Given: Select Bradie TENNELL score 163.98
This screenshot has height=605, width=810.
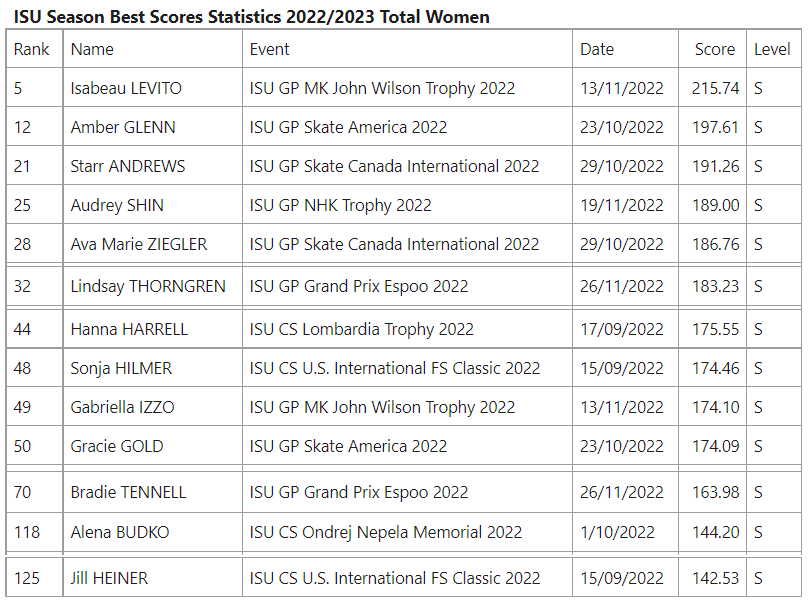Looking at the screenshot, I should (715, 492).
